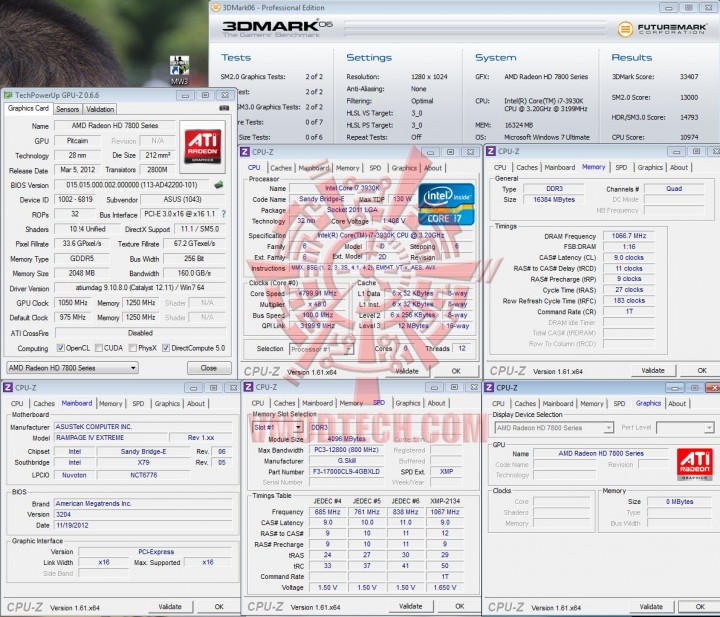Click the CPU Score value 10974
This screenshot has height=617, width=720.
(x=689, y=137)
